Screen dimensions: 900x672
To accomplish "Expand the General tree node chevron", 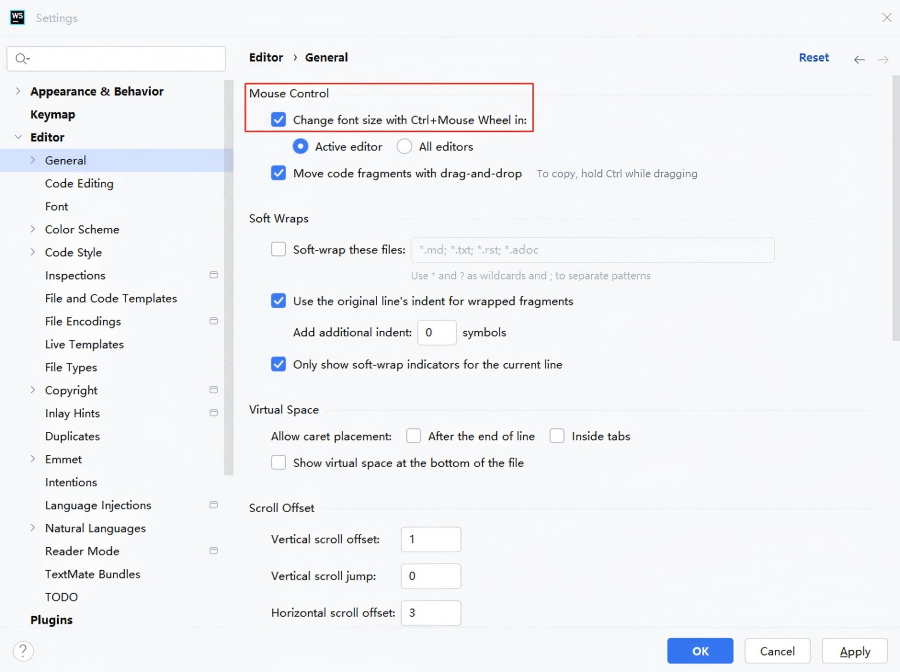I will pyautogui.click(x=33, y=160).
